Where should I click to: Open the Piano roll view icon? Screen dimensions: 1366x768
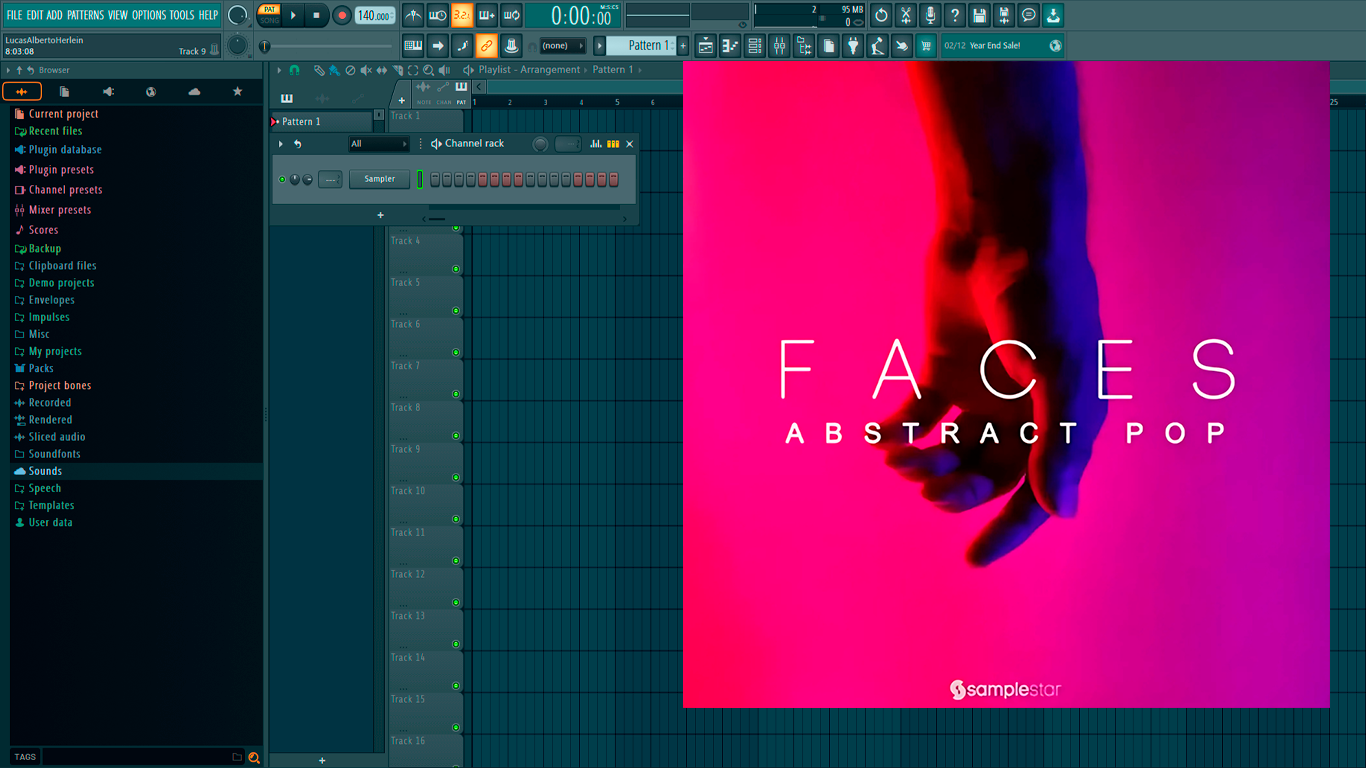click(730, 45)
